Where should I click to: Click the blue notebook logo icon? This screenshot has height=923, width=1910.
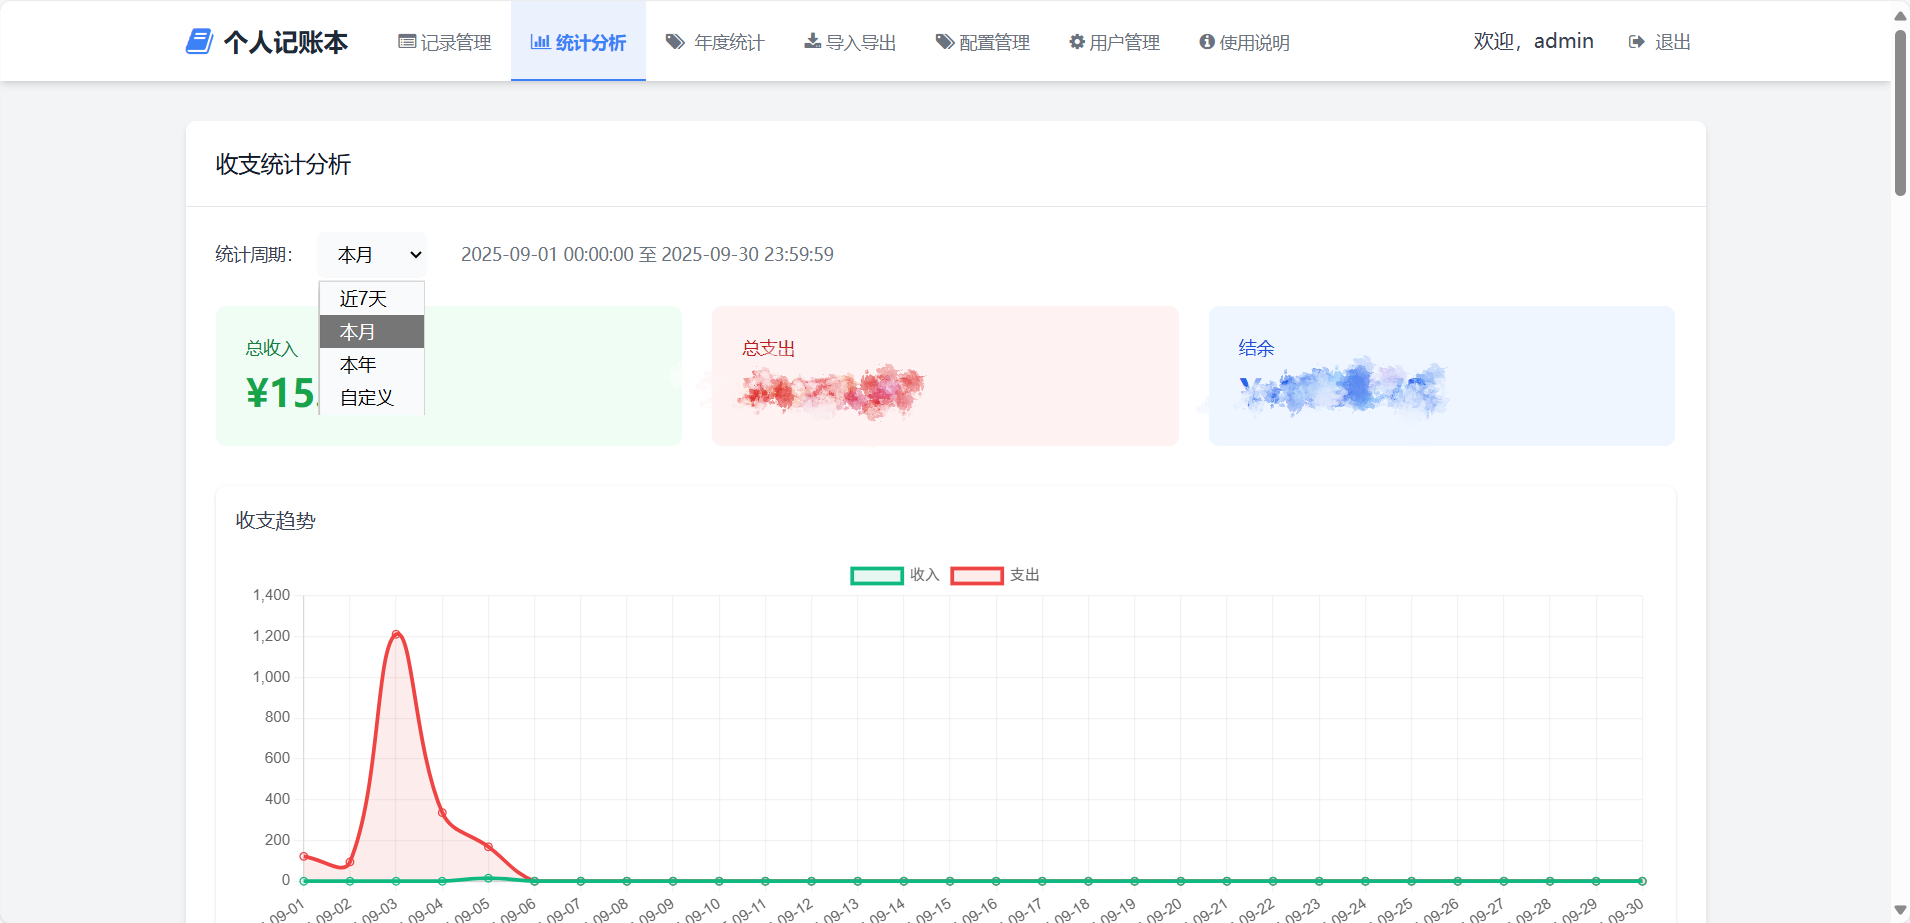click(x=199, y=42)
